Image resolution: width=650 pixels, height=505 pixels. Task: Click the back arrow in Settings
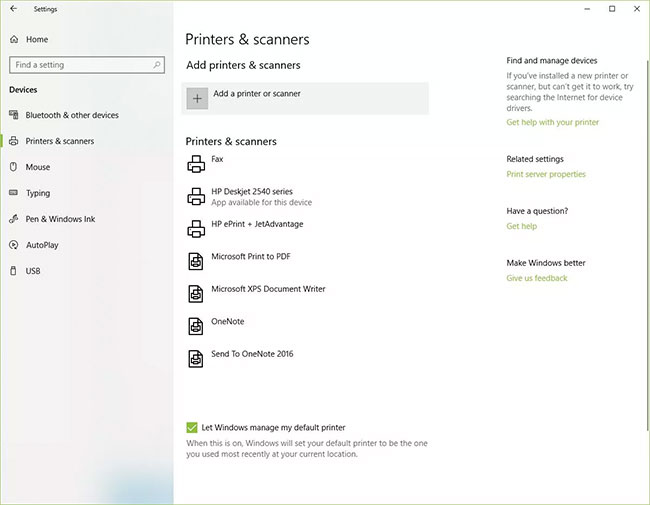click(x=14, y=9)
